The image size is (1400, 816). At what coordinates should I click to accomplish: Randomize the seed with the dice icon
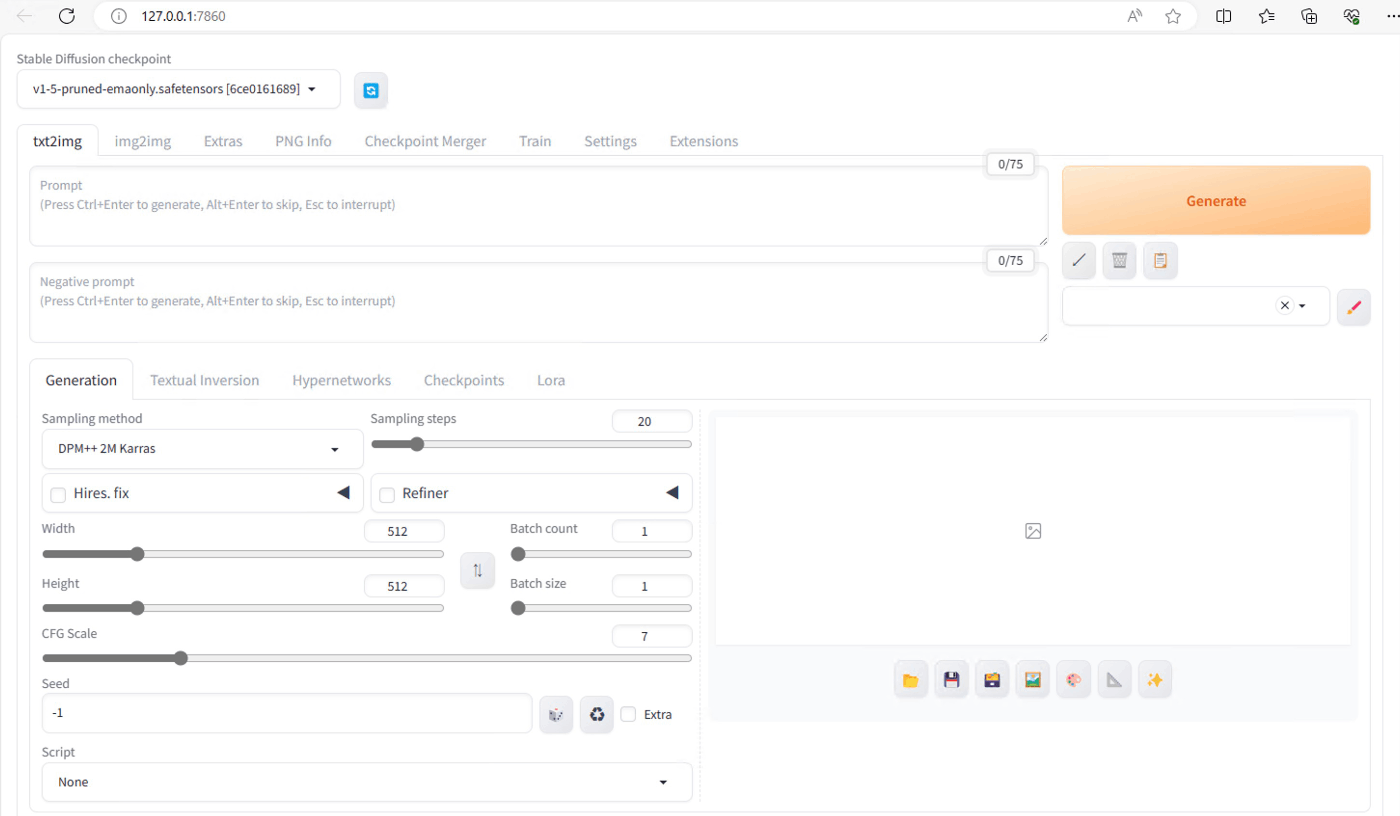(556, 714)
